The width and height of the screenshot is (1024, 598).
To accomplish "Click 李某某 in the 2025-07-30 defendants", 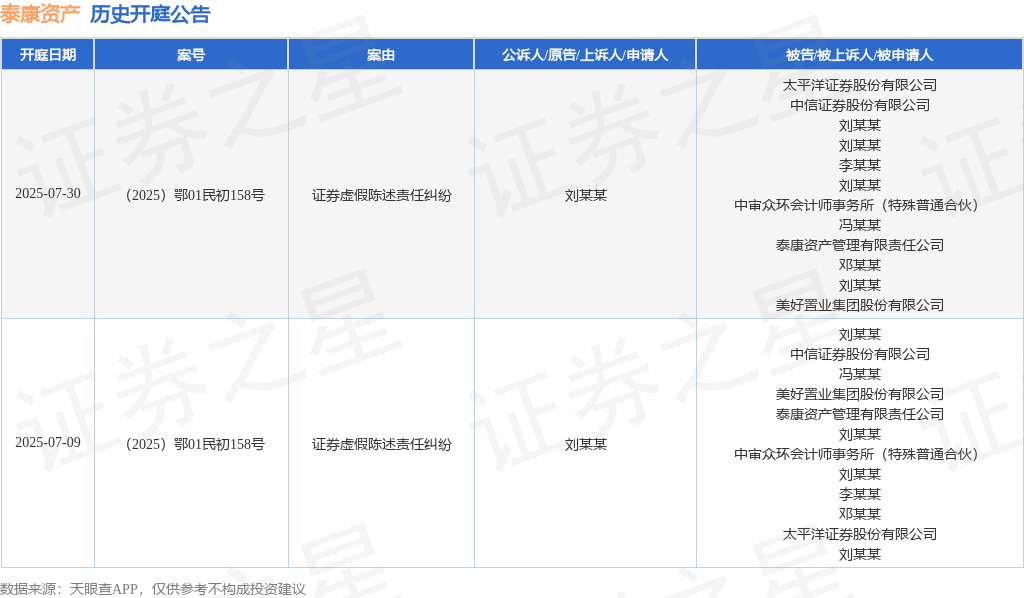I will coord(859,165).
